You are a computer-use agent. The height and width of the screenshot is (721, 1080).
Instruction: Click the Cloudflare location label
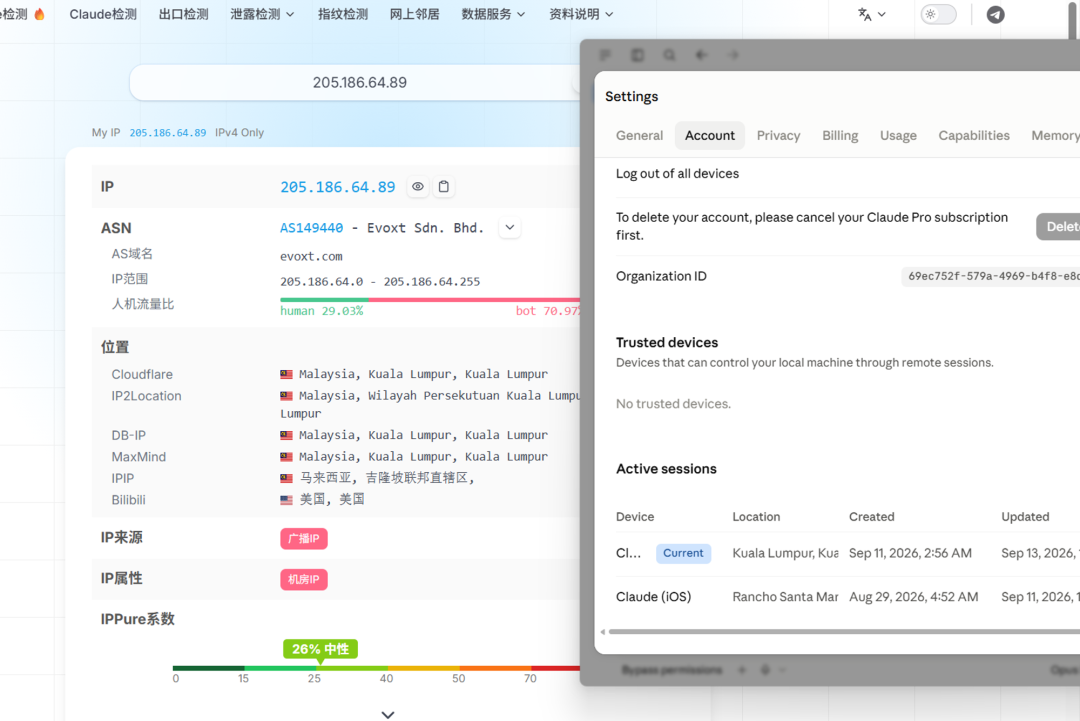[142, 375]
